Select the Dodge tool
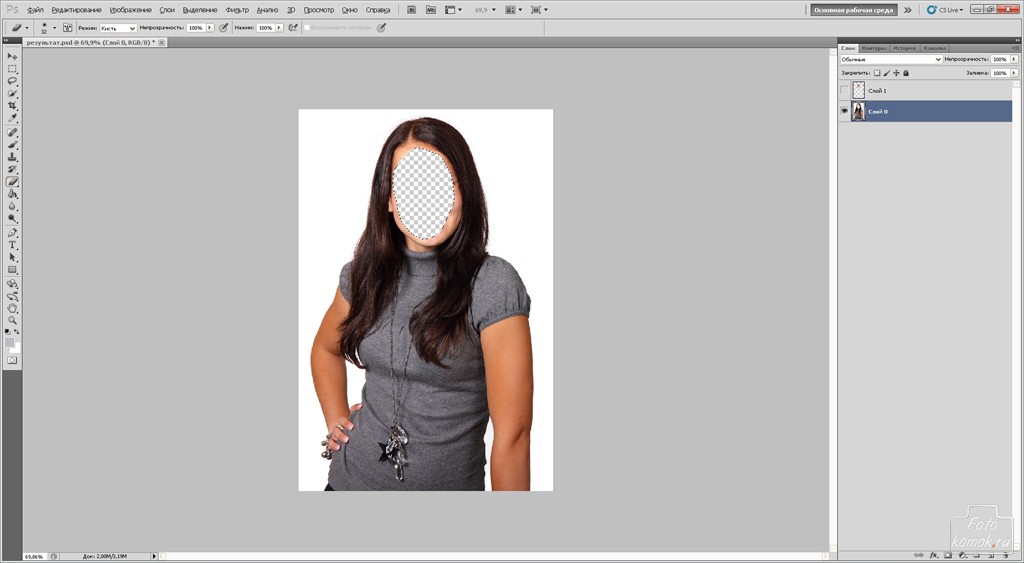This screenshot has width=1024, height=563. coord(12,219)
